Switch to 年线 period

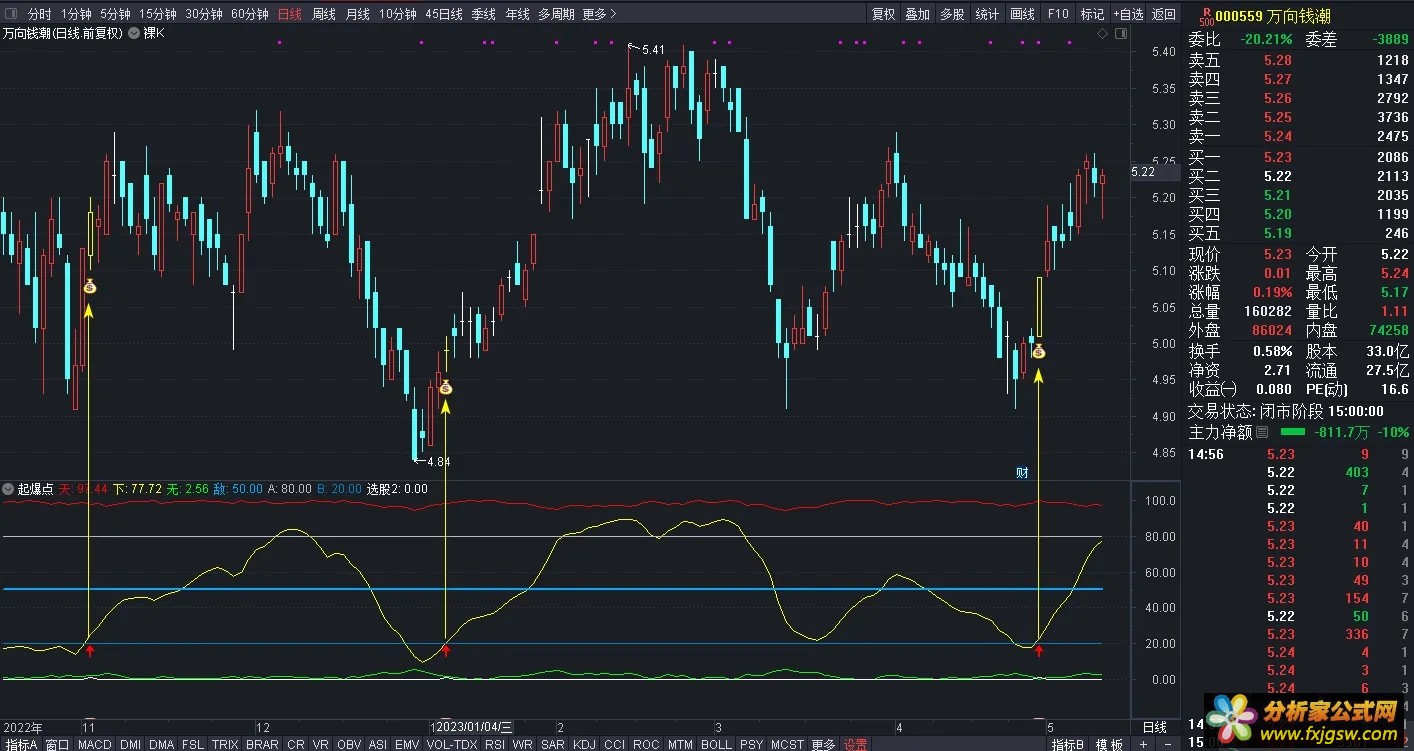tap(518, 14)
